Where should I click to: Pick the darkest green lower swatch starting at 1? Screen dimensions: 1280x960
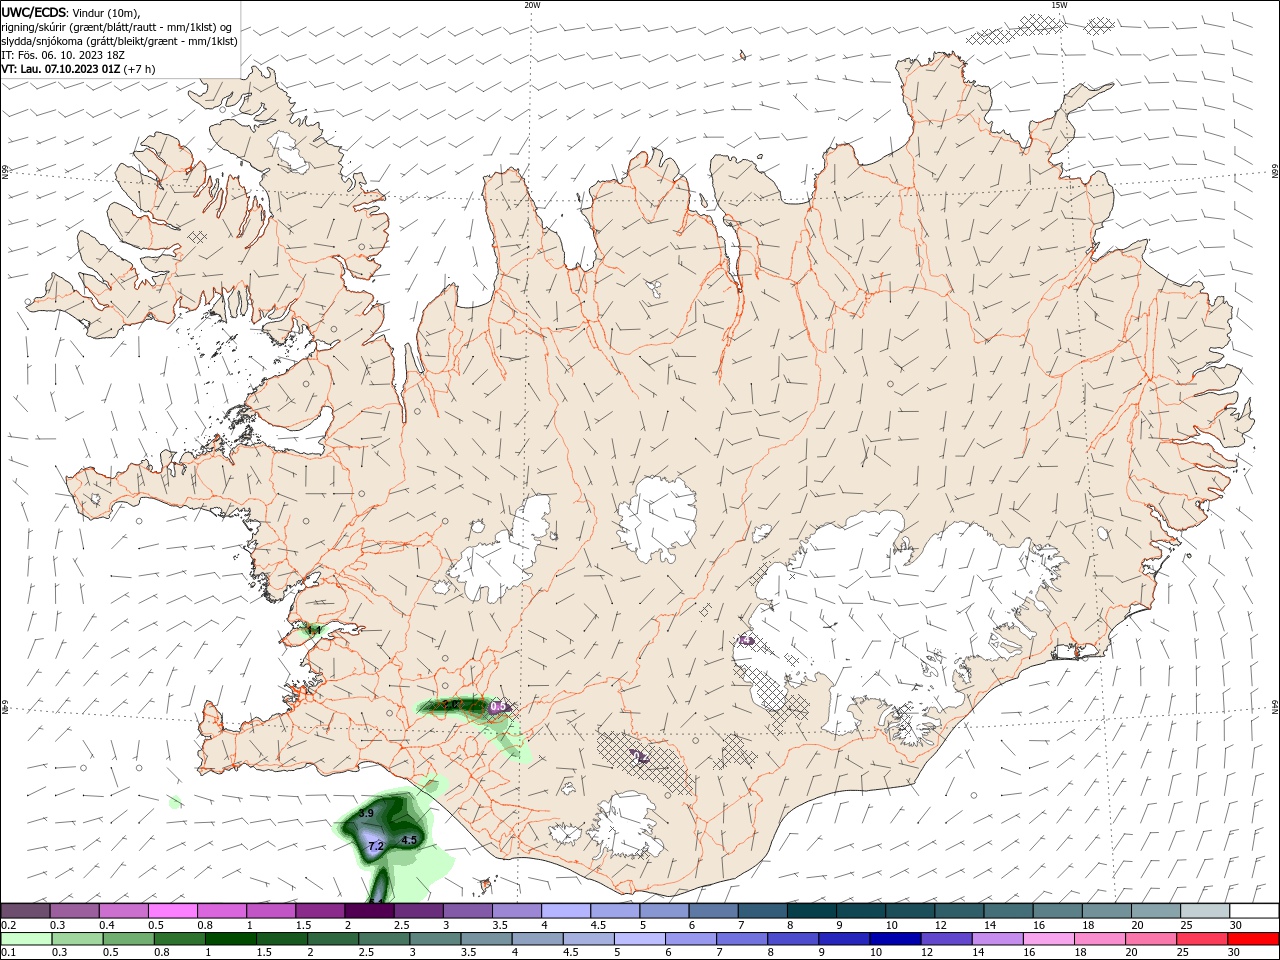pos(230,939)
